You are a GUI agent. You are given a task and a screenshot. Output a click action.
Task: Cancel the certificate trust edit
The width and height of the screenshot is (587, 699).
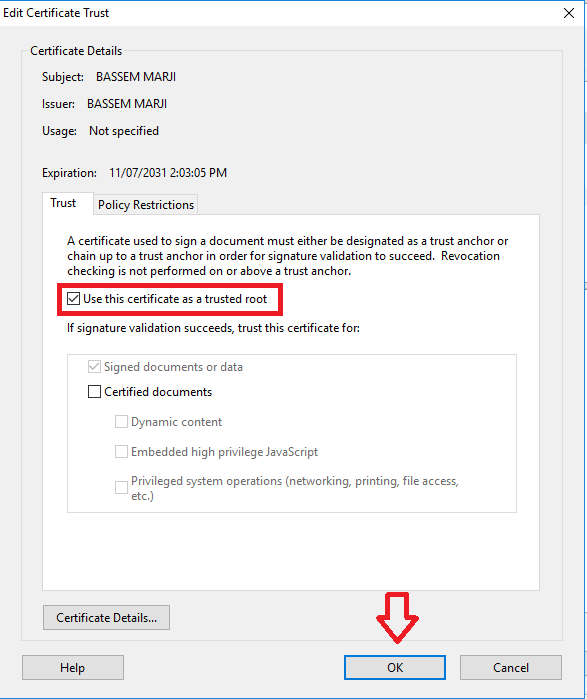tap(511, 667)
